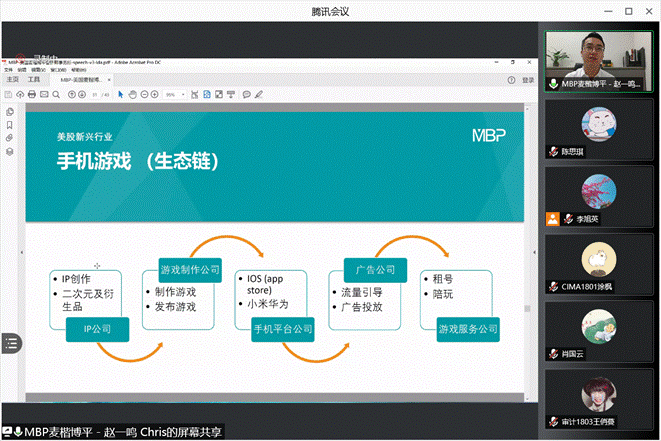
Task: Open the page thumbnails panel icon
Action: [9, 112]
